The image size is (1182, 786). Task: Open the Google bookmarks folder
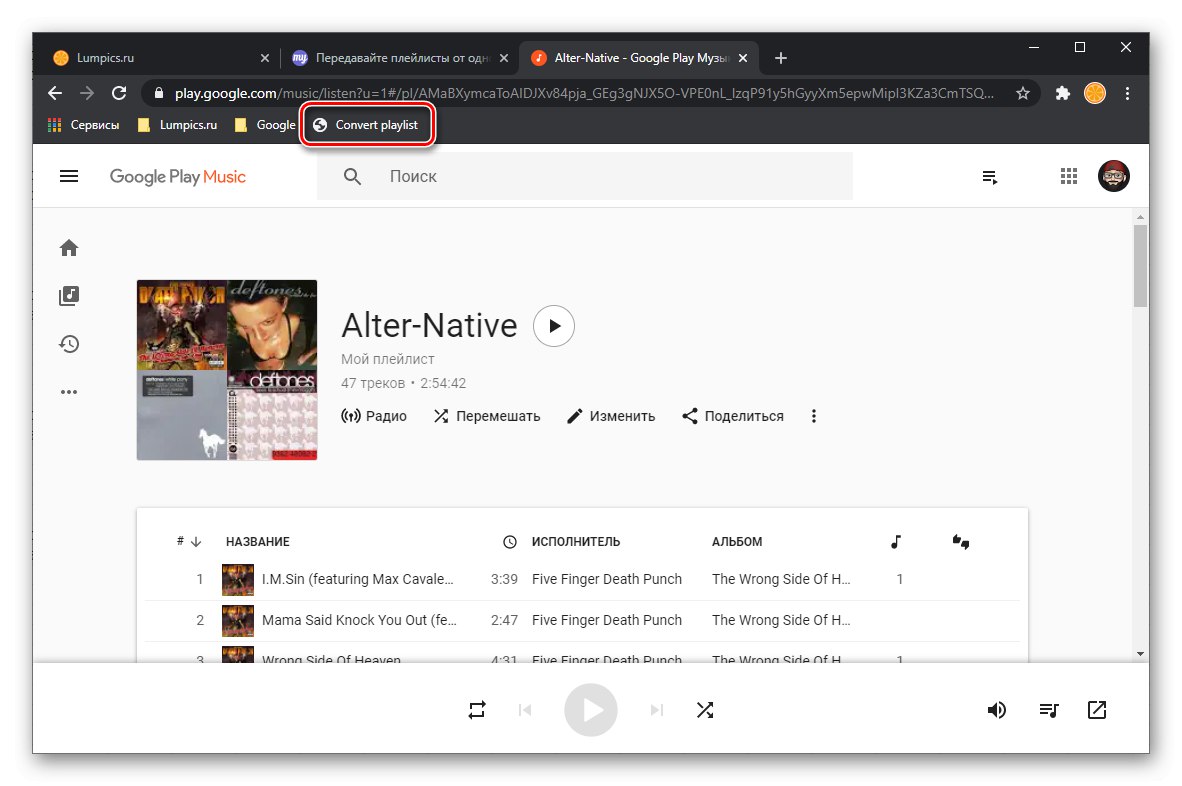(265, 125)
